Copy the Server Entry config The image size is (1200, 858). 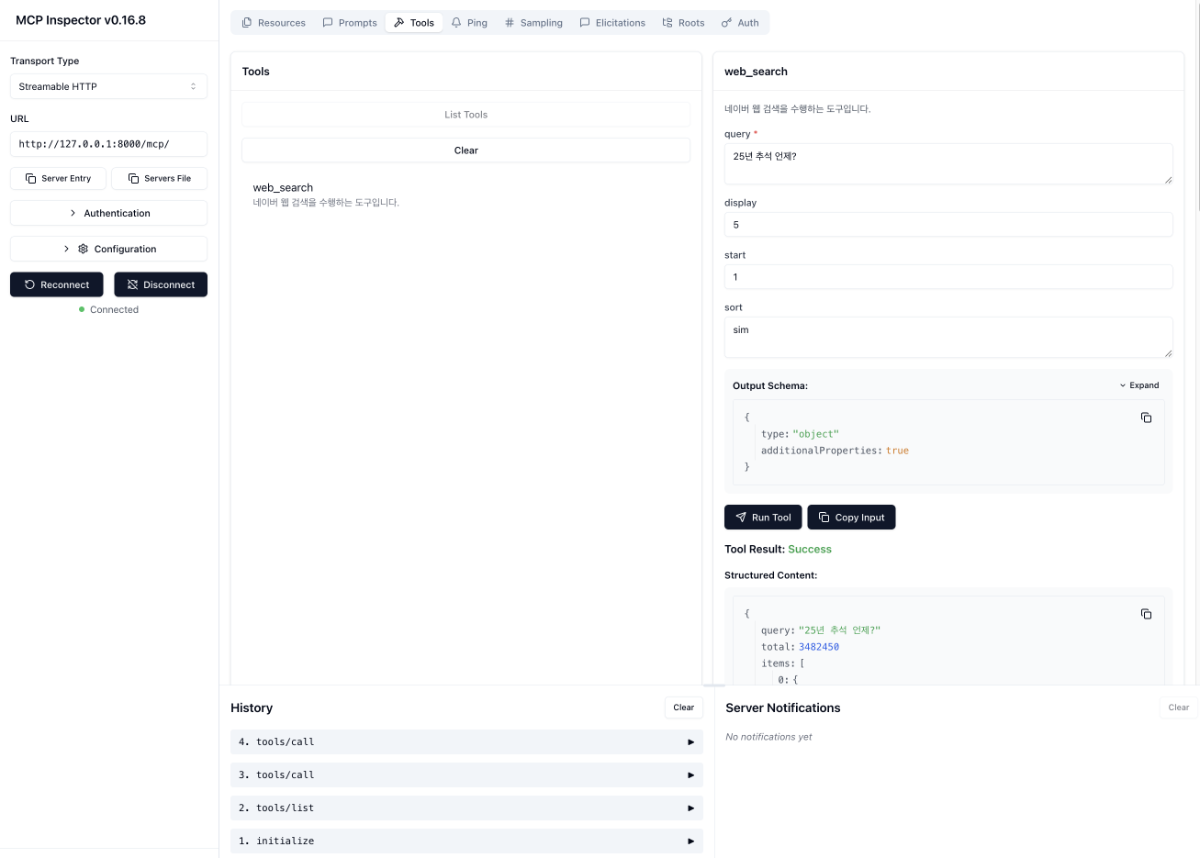pos(58,178)
